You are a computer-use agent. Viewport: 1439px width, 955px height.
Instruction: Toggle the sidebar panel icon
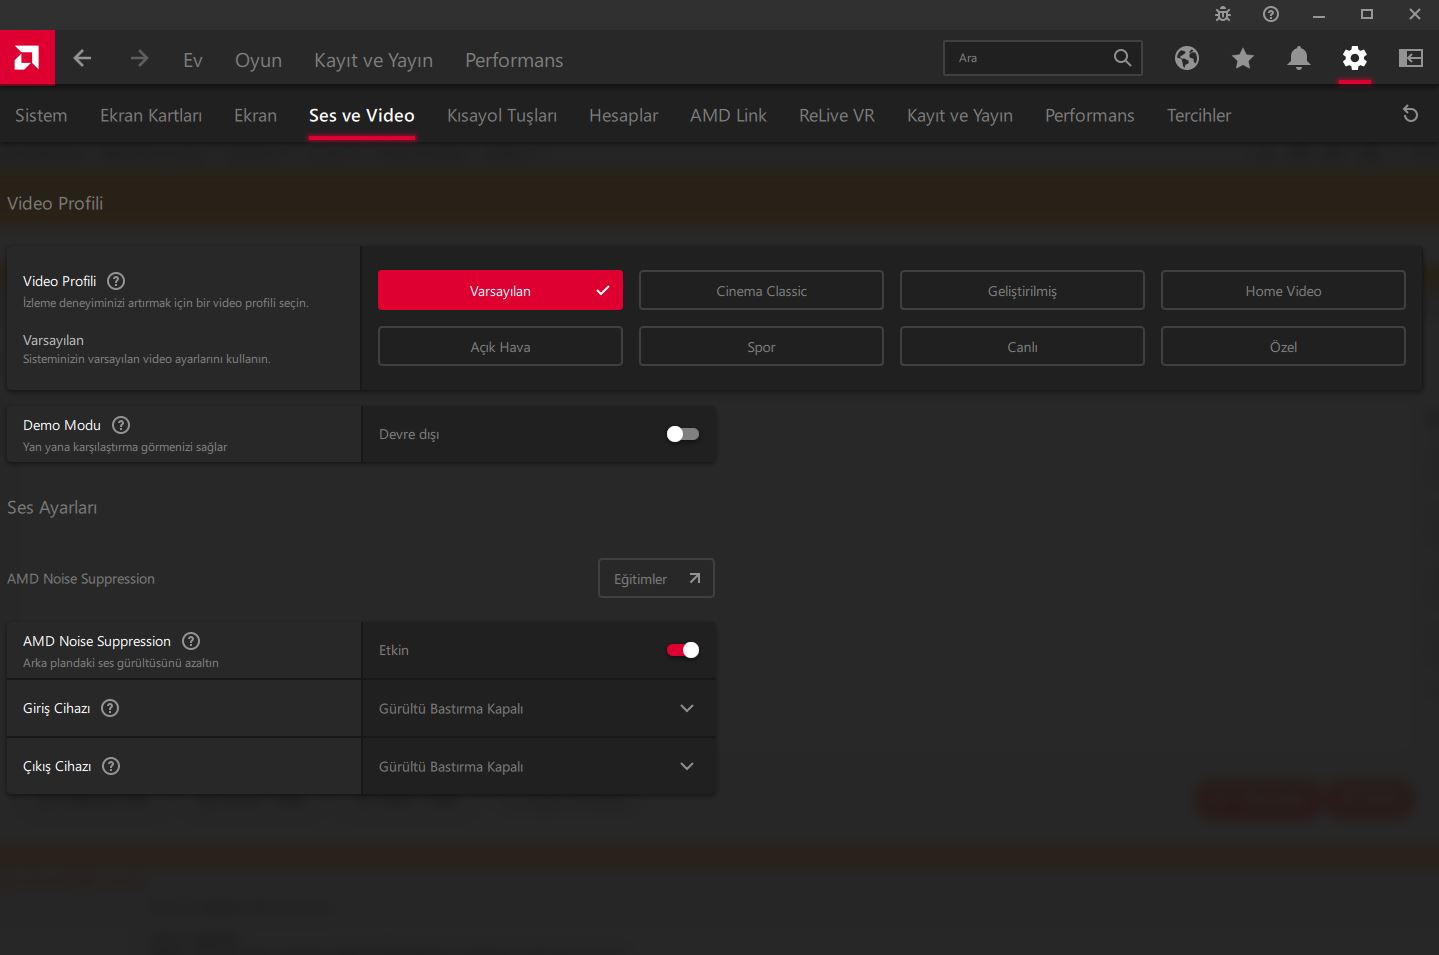tap(1411, 58)
